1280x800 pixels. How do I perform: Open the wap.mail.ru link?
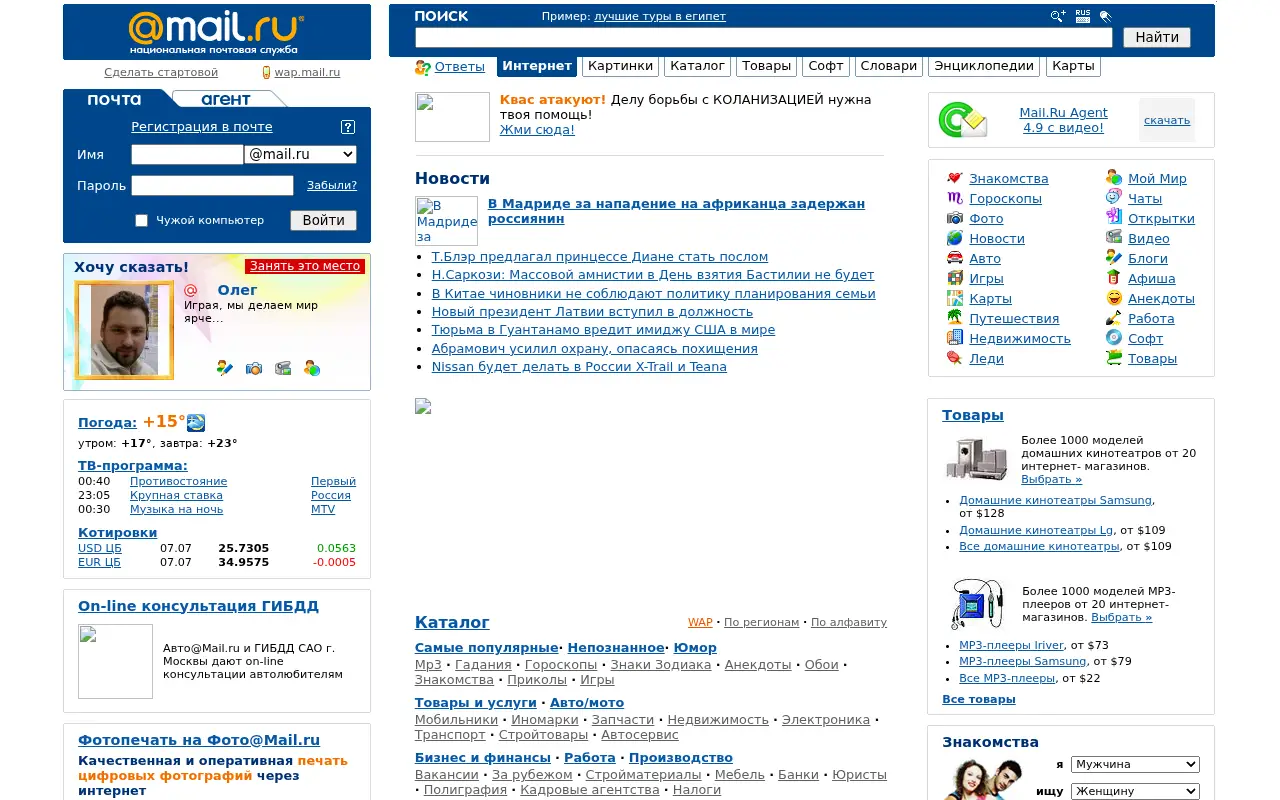coord(308,72)
